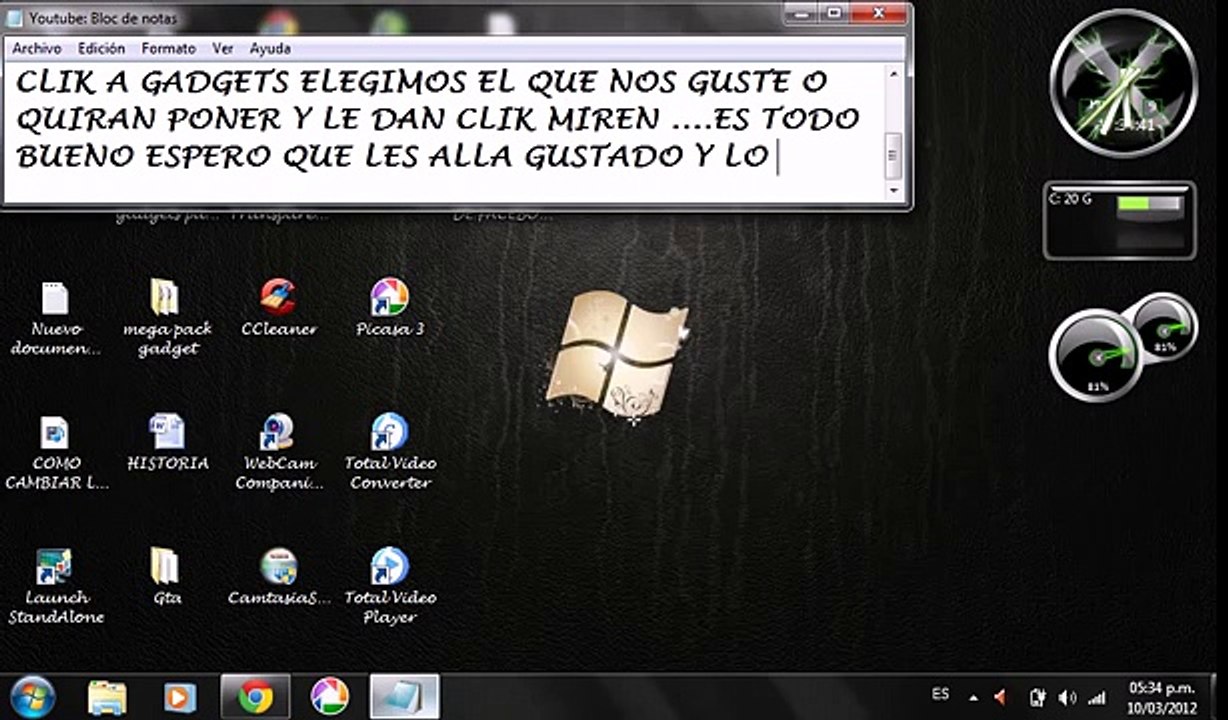1228x720 pixels.
Task: Select the Nuevo documento desktop icon
Action: tap(55, 319)
